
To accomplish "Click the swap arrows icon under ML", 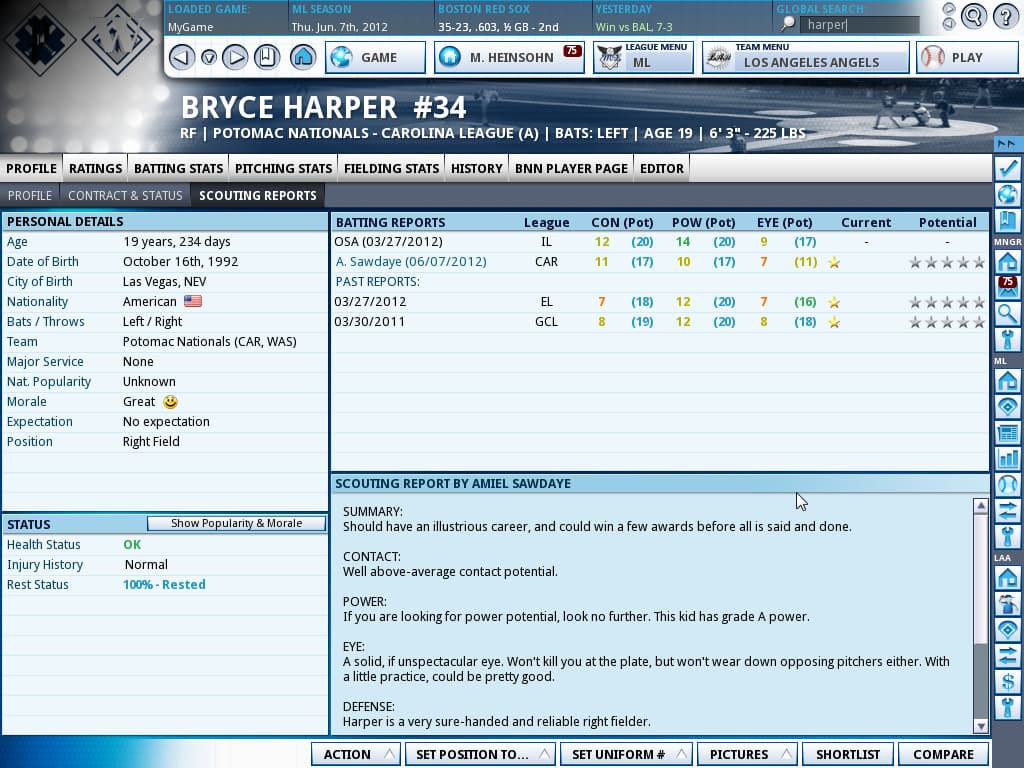I will pyautogui.click(x=1008, y=511).
